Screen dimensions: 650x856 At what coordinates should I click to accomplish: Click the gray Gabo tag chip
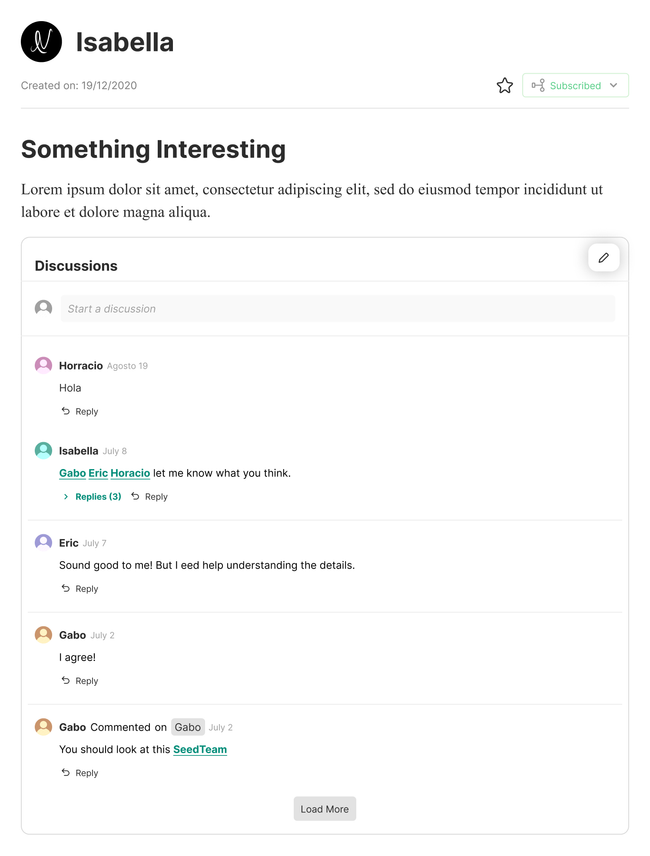[x=188, y=727]
